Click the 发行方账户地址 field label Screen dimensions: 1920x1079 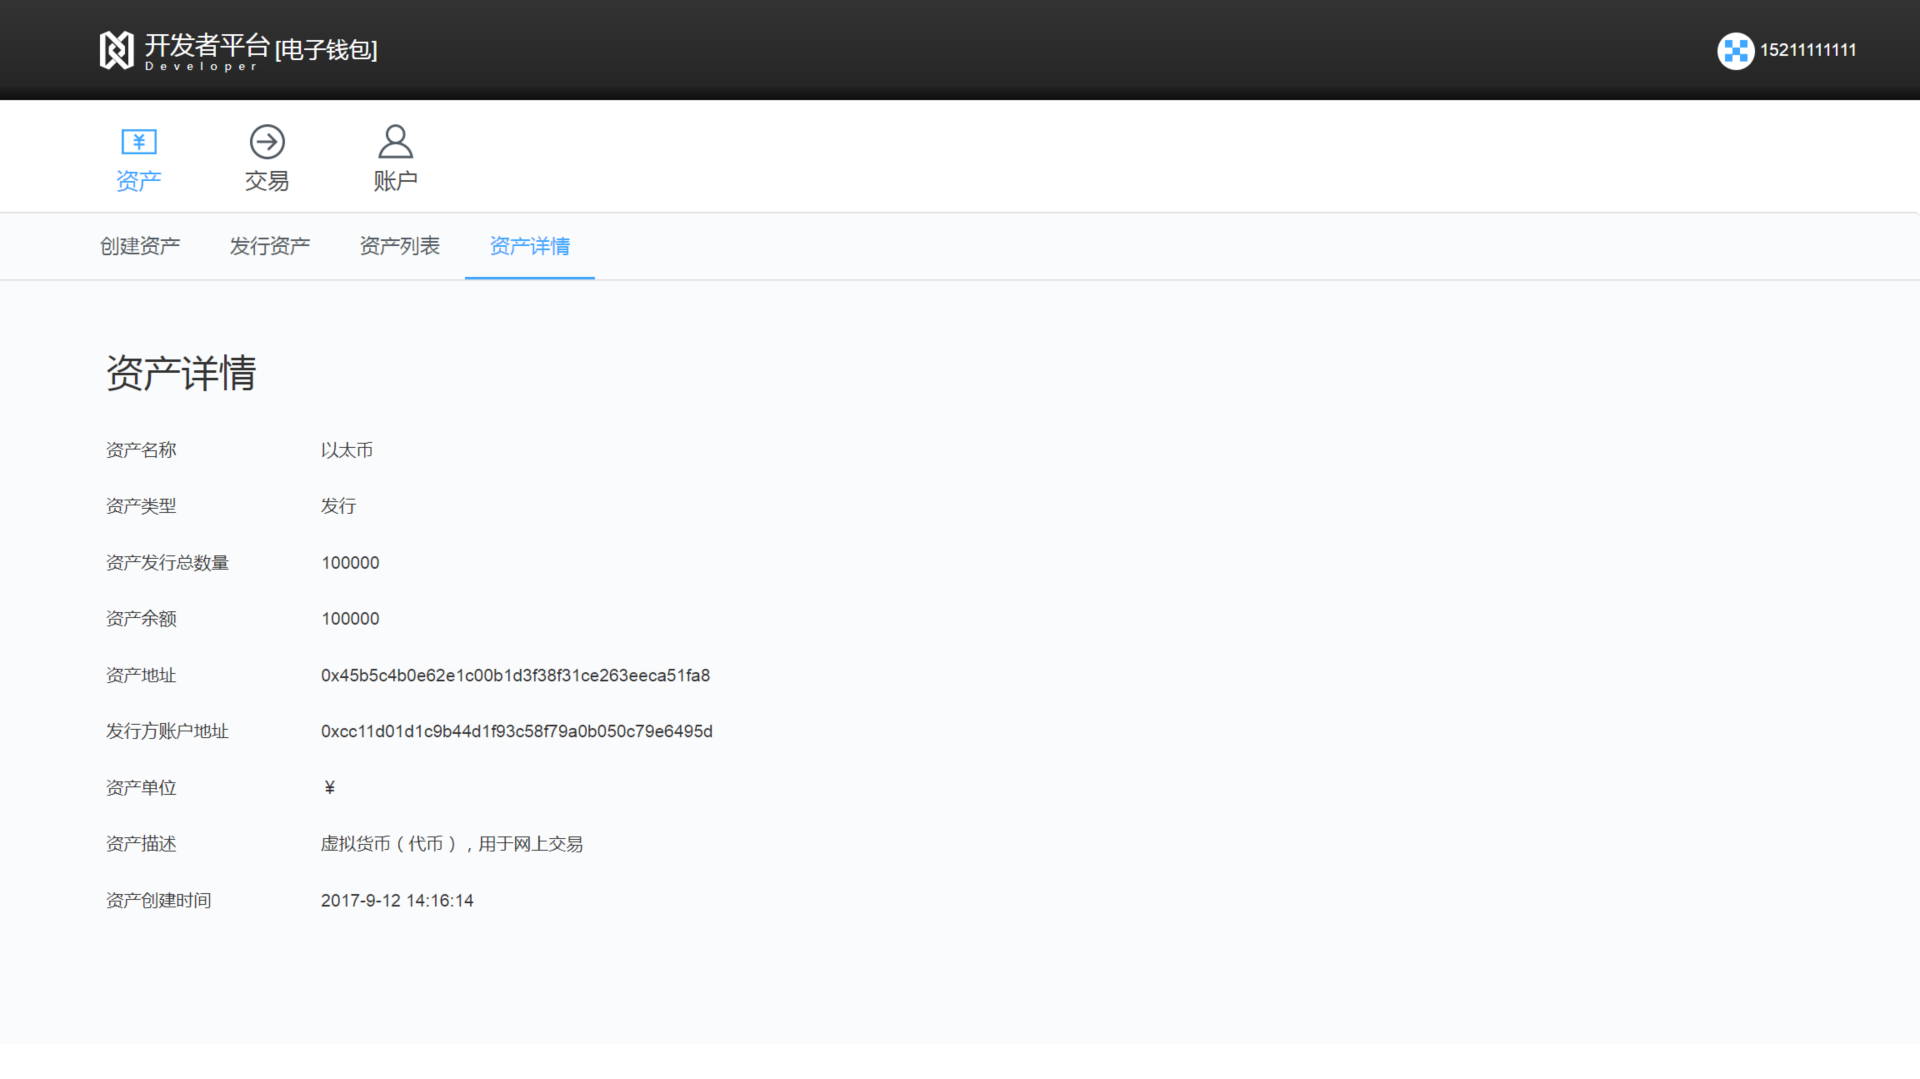click(x=167, y=731)
